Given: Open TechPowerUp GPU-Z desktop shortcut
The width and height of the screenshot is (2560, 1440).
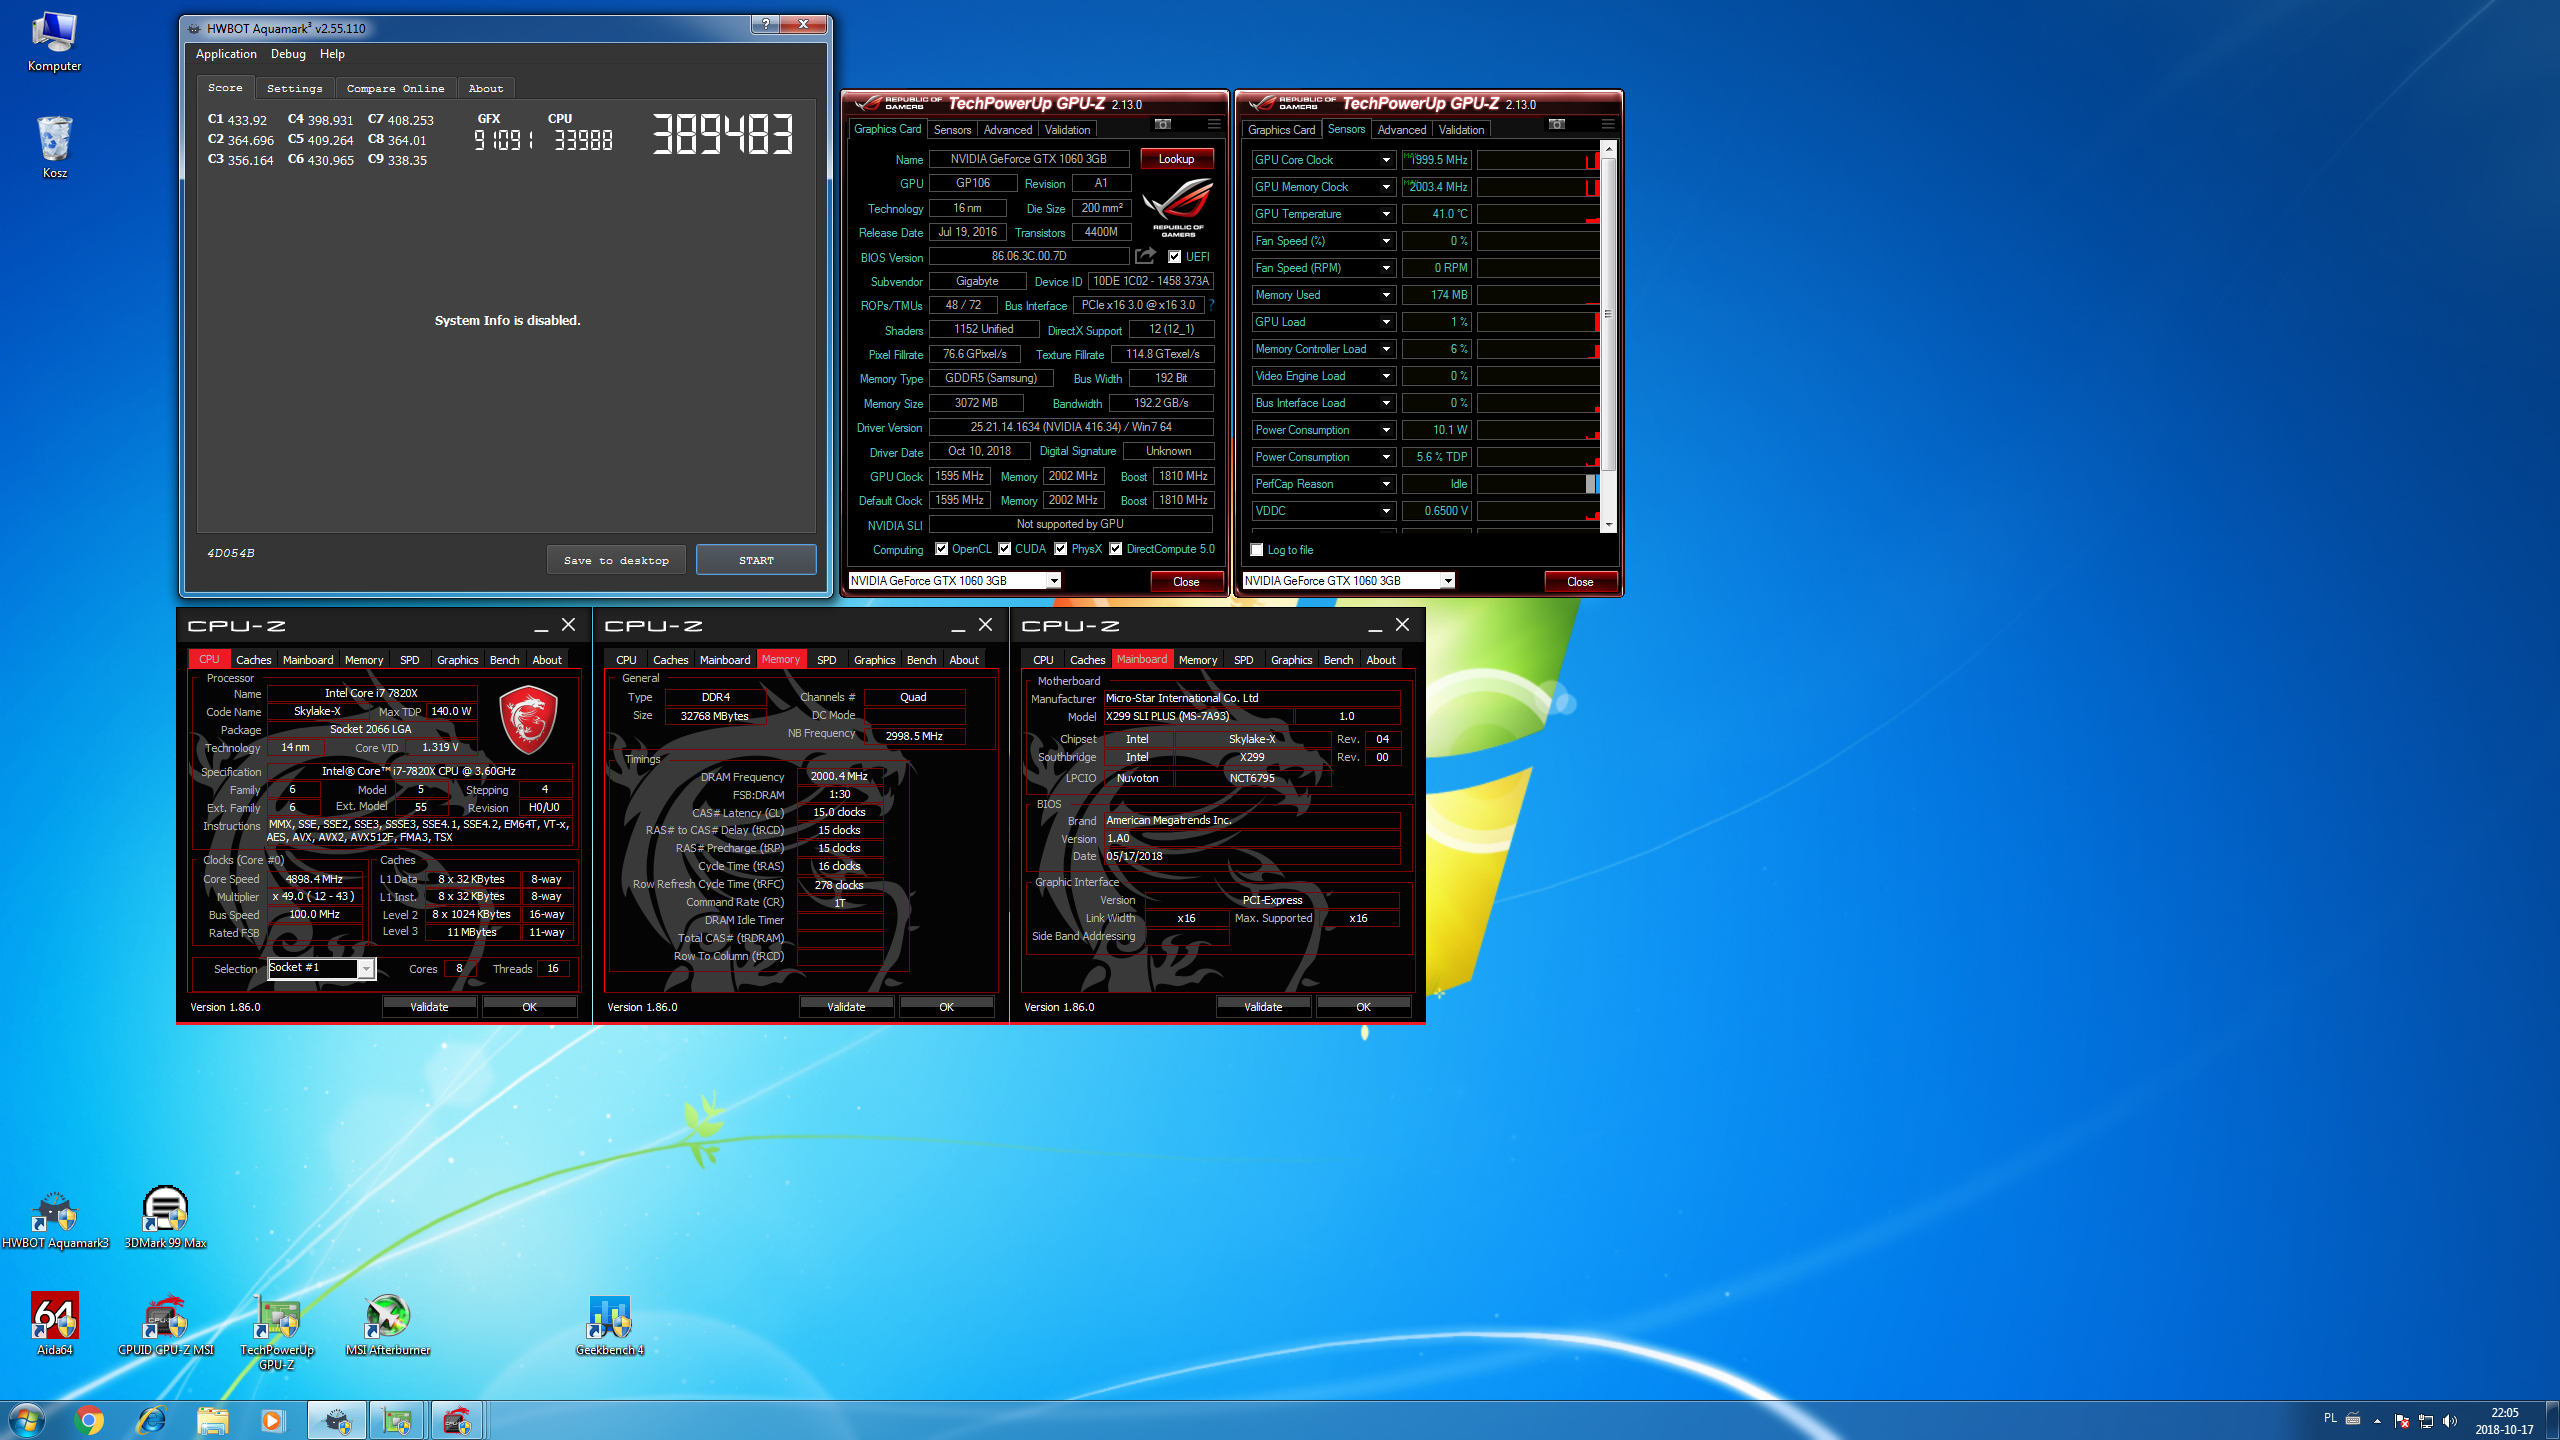Looking at the screenshot, I should (277, 1332).
